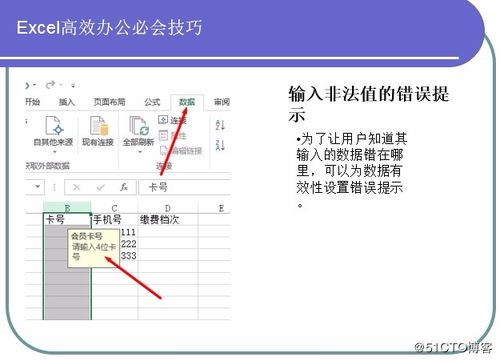The width and height of the screenshot is (500, 361).
Task: Switch to the 公式 tab
Action: click(x=152, y=102)
